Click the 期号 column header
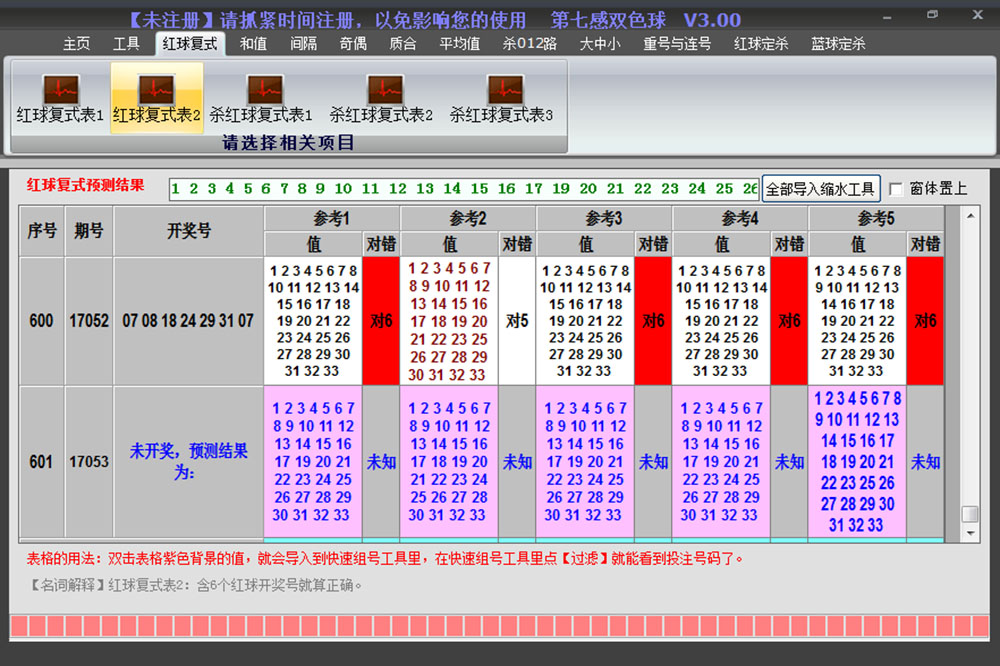The height and width of the screenshot is (666, 1000). 89,231
